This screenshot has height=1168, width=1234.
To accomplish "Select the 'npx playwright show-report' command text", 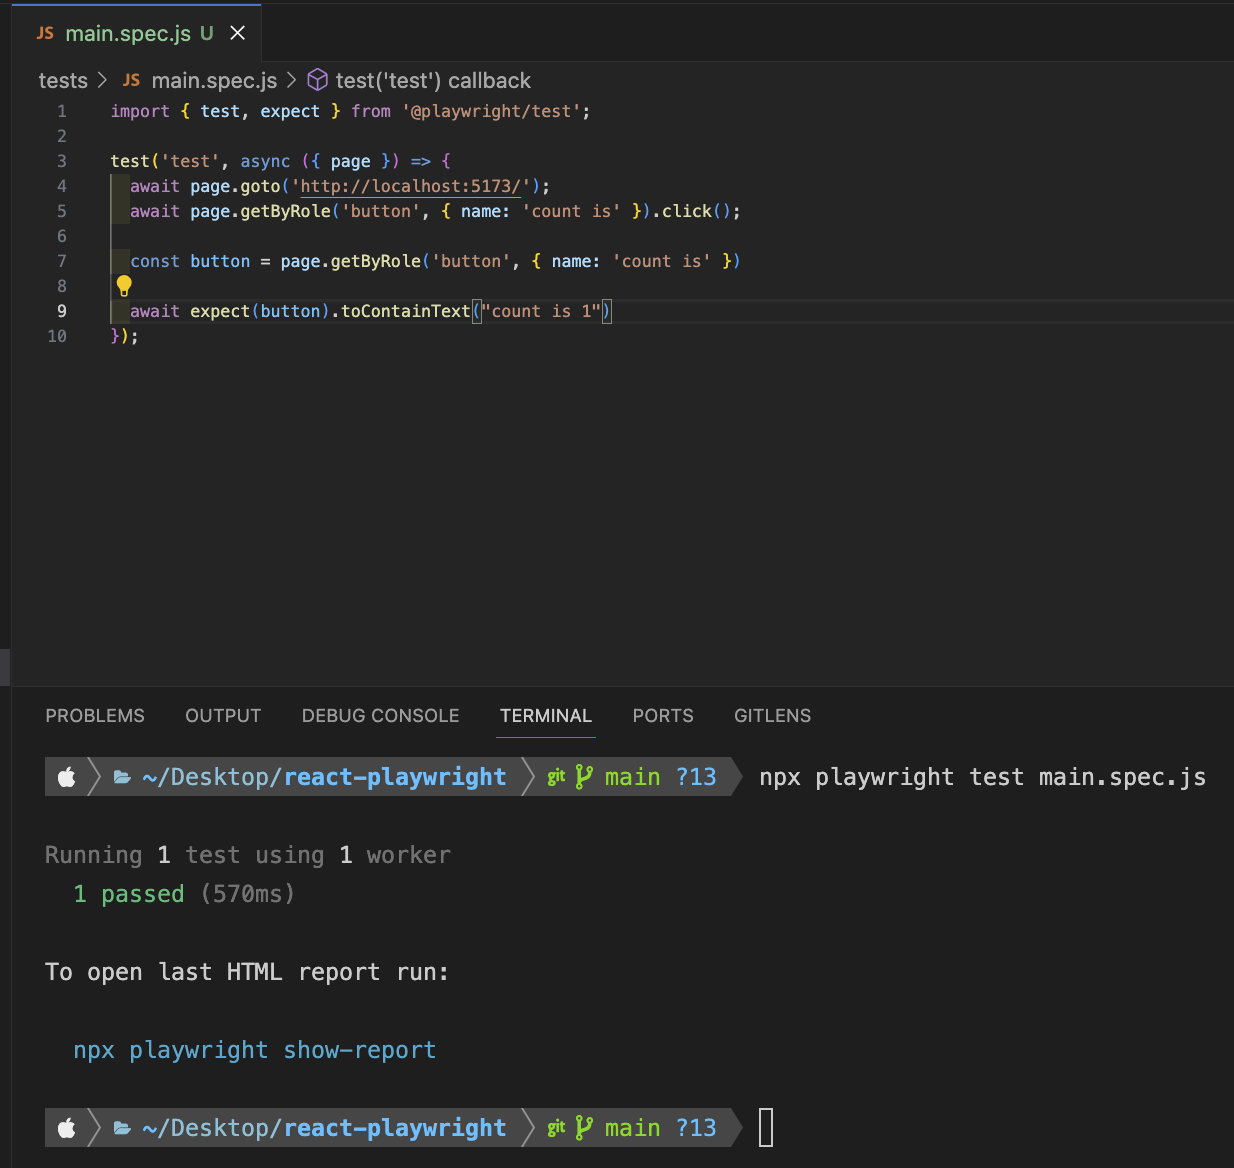I will (254, 1050).
